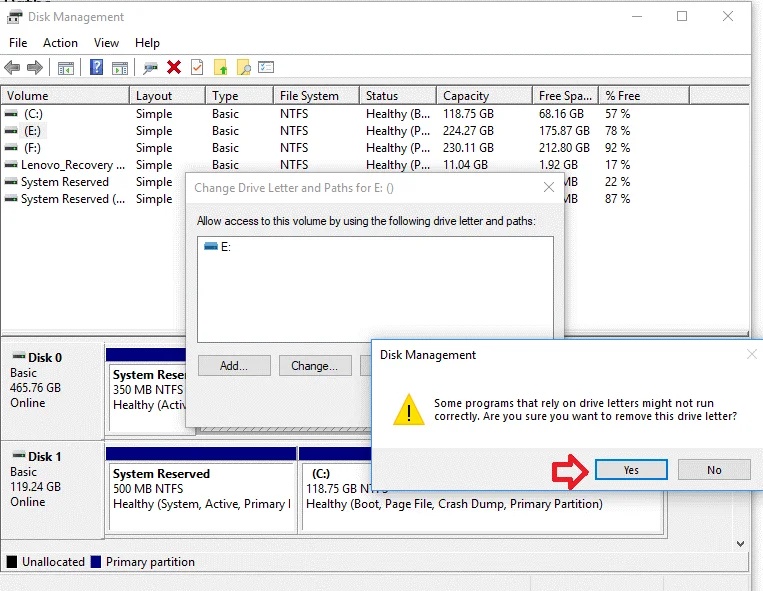The image size is (763, 591).
Task: Click the Back arrow toolbar icon
Action: [x=12, y=67]
